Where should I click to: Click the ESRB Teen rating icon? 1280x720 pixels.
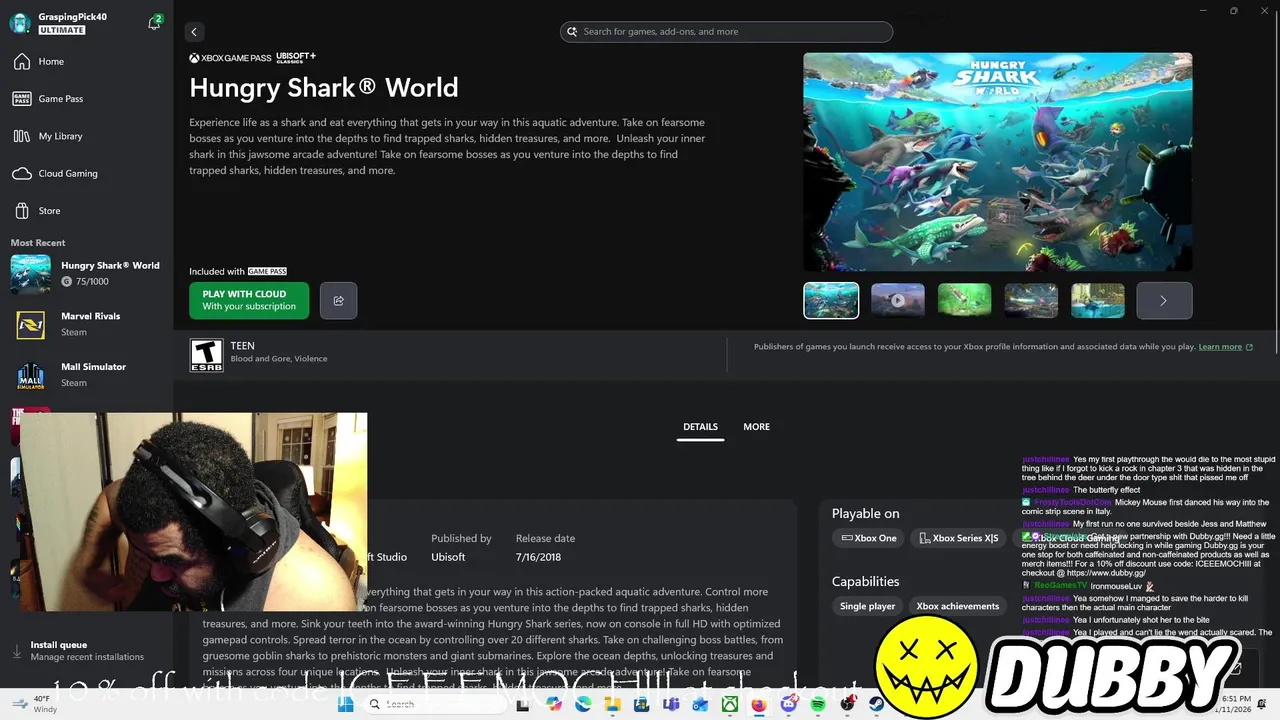206,354
